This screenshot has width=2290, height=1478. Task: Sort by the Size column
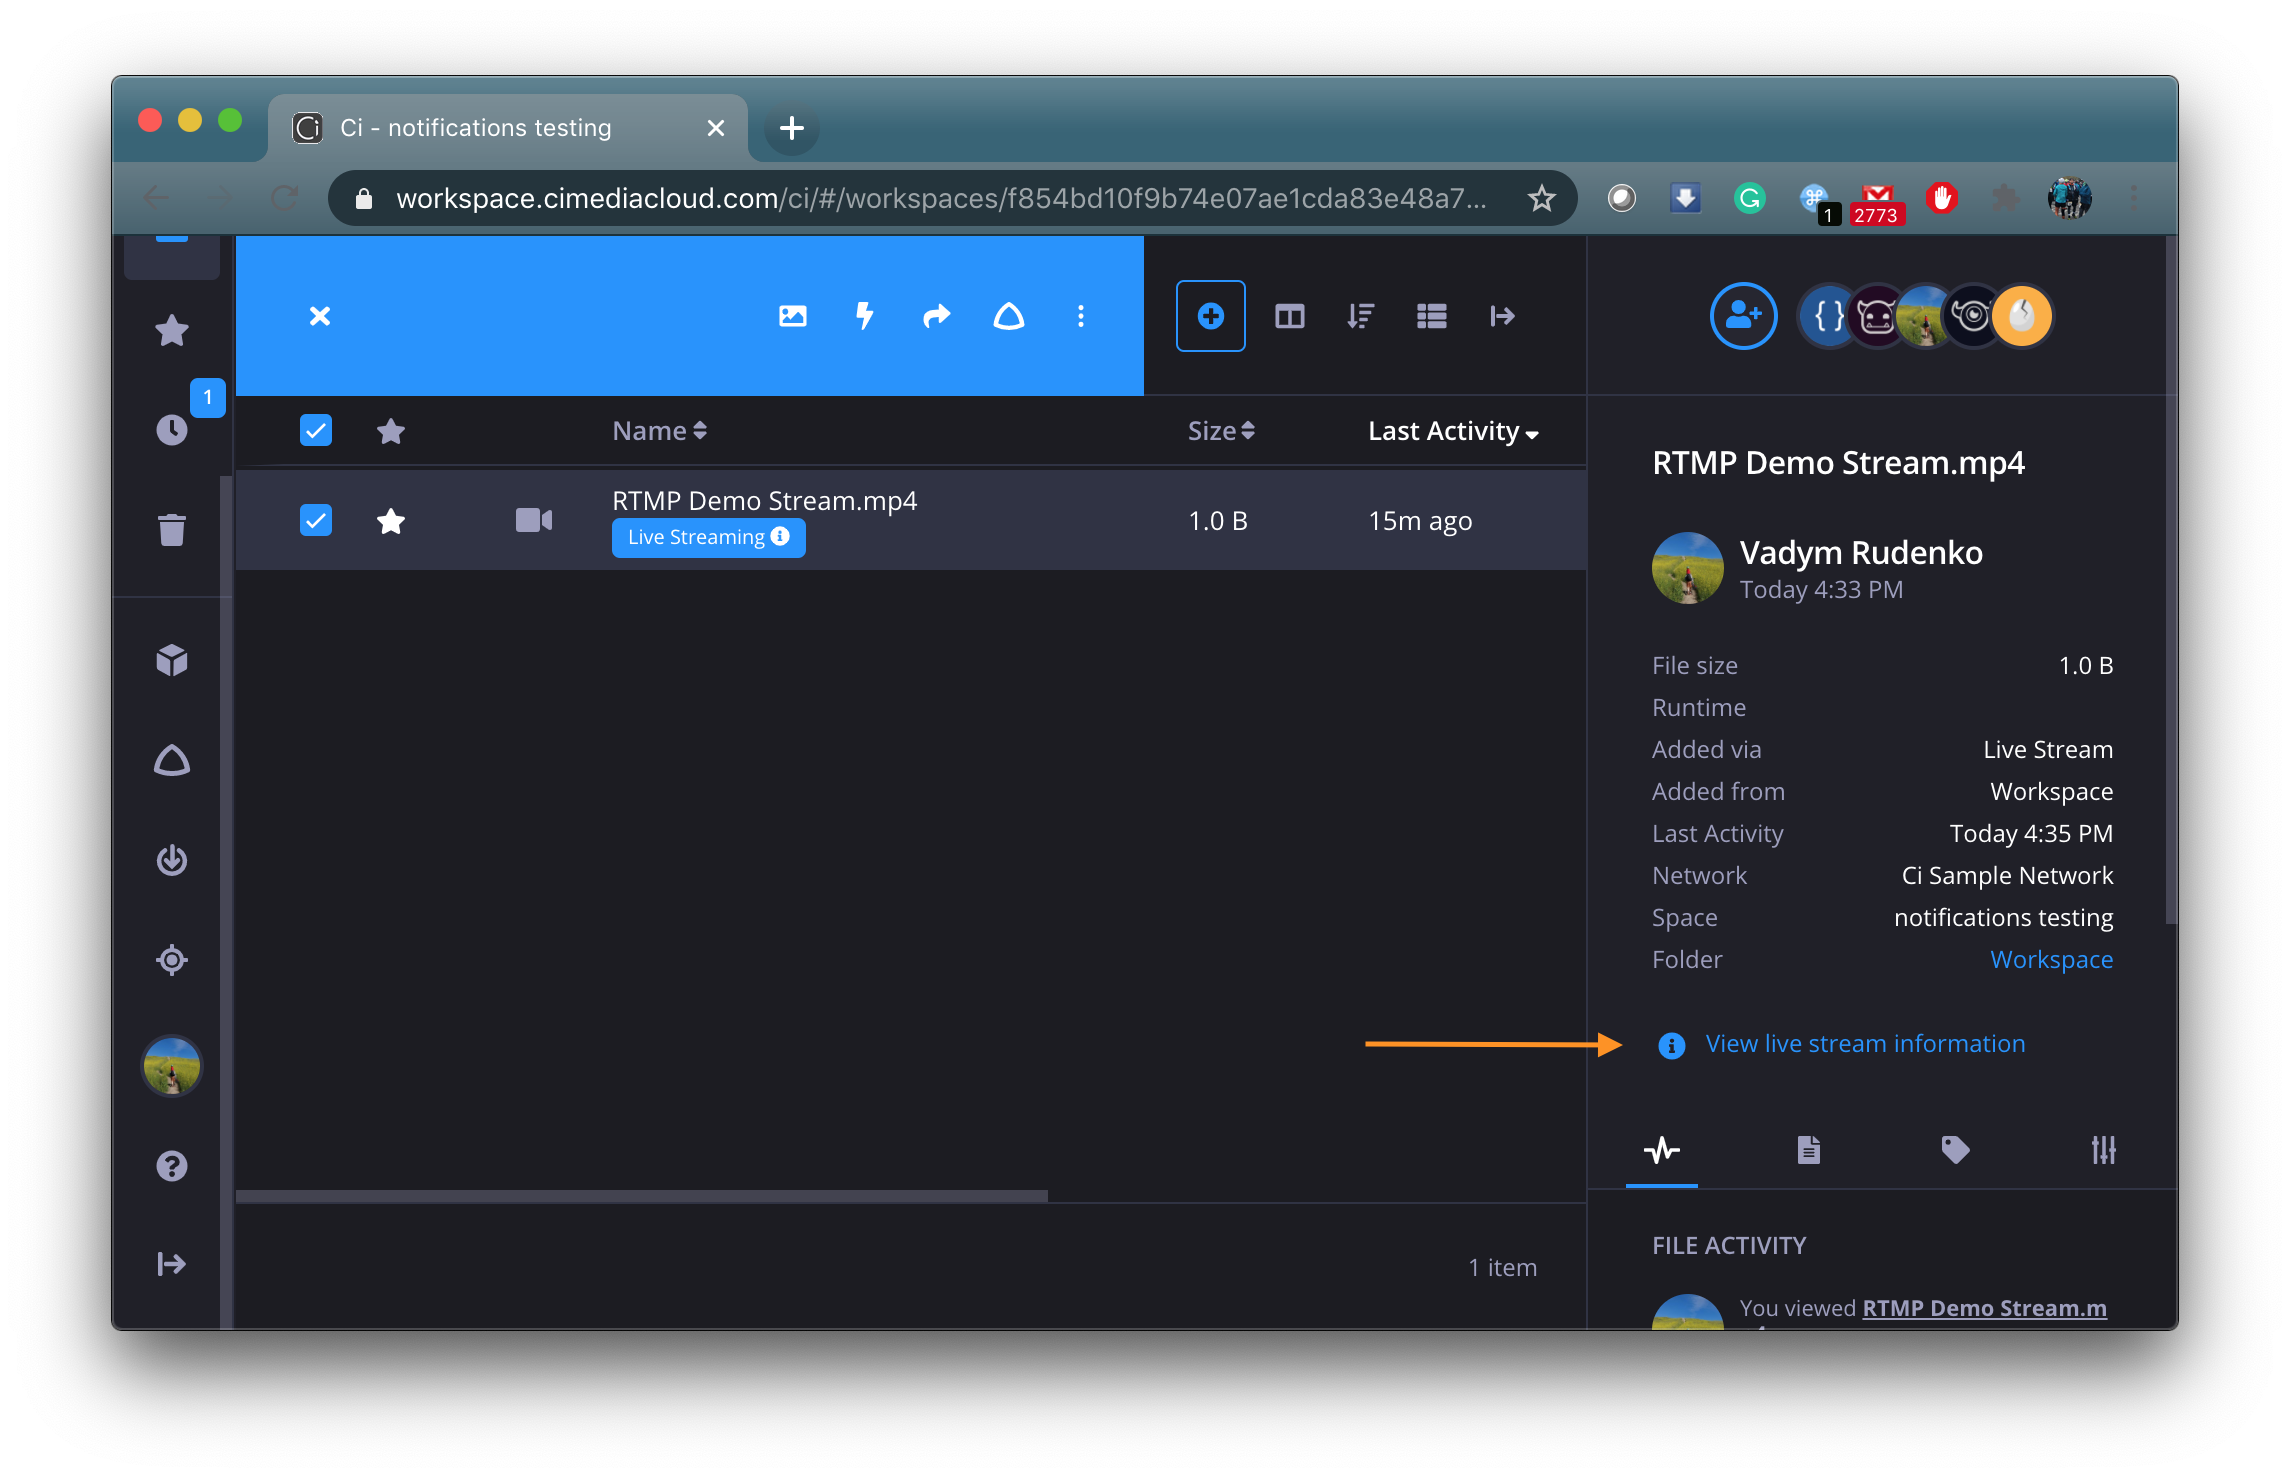tap(1221, 431)
